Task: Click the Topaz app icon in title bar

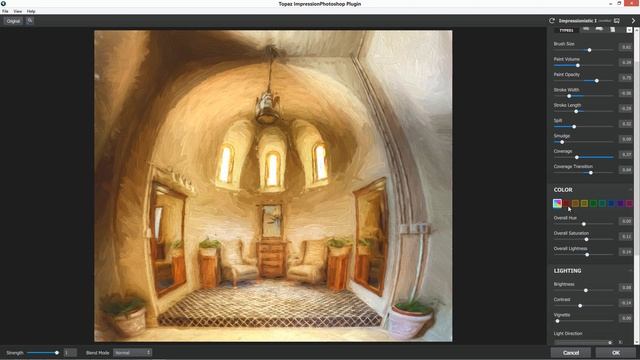Action: click(x=3, y=4)
